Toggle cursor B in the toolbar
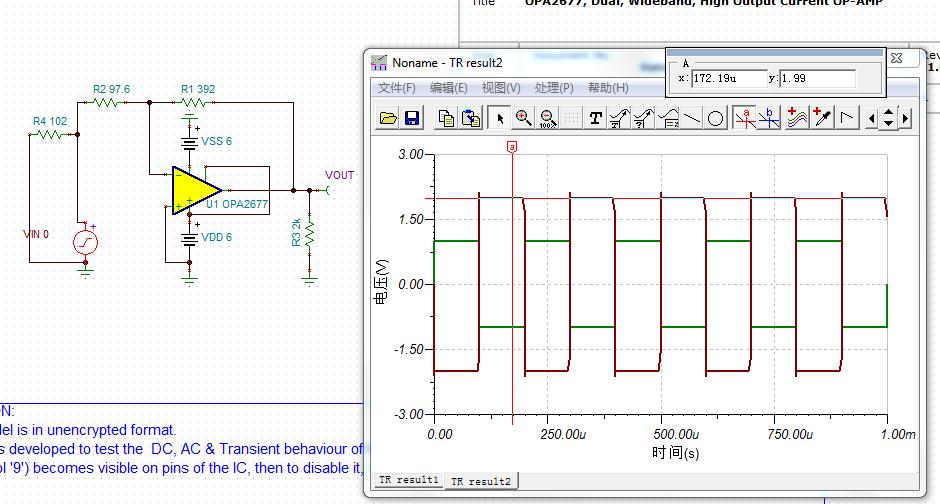The image size is (940, 504). 769,118
